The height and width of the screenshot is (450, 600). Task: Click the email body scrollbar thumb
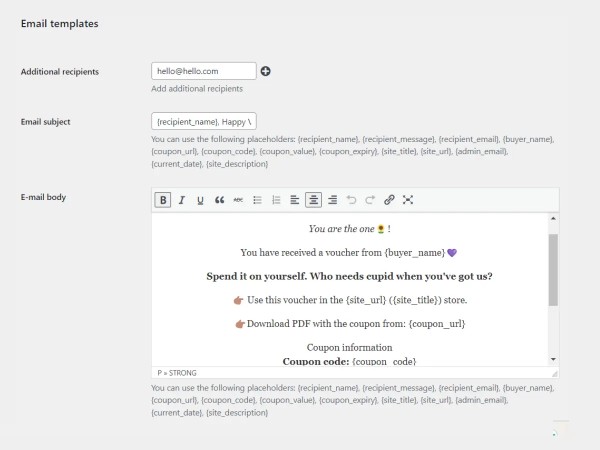[553, 270]
